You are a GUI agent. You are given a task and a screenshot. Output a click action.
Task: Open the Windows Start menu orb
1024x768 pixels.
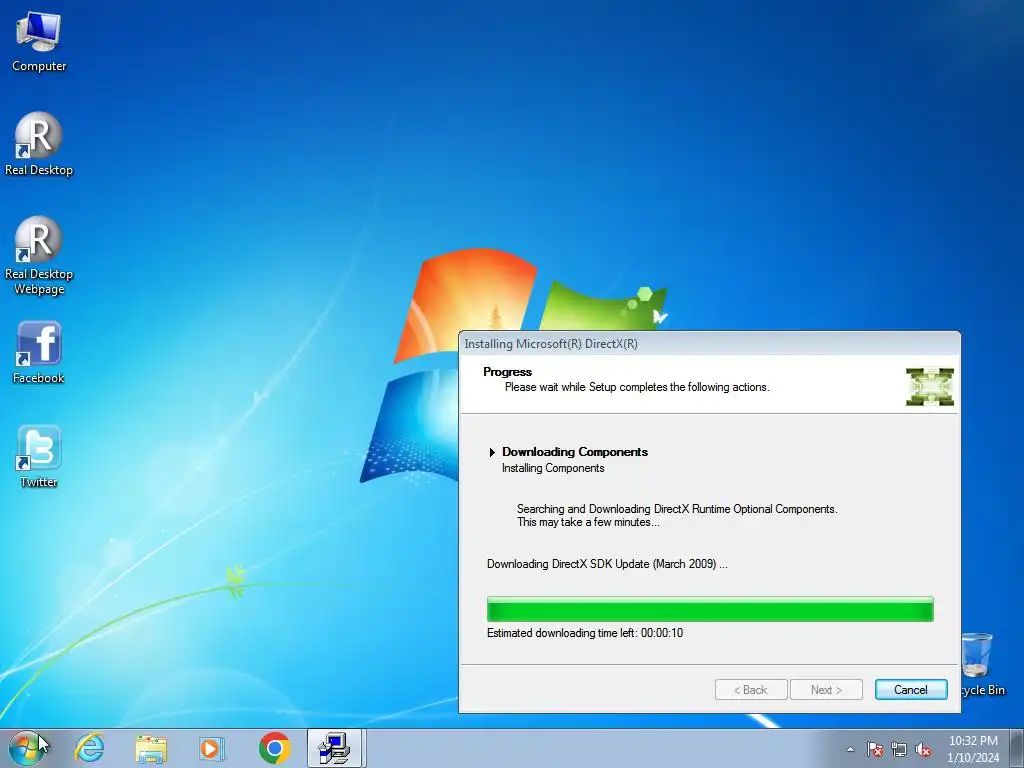[x=25, y=748]
